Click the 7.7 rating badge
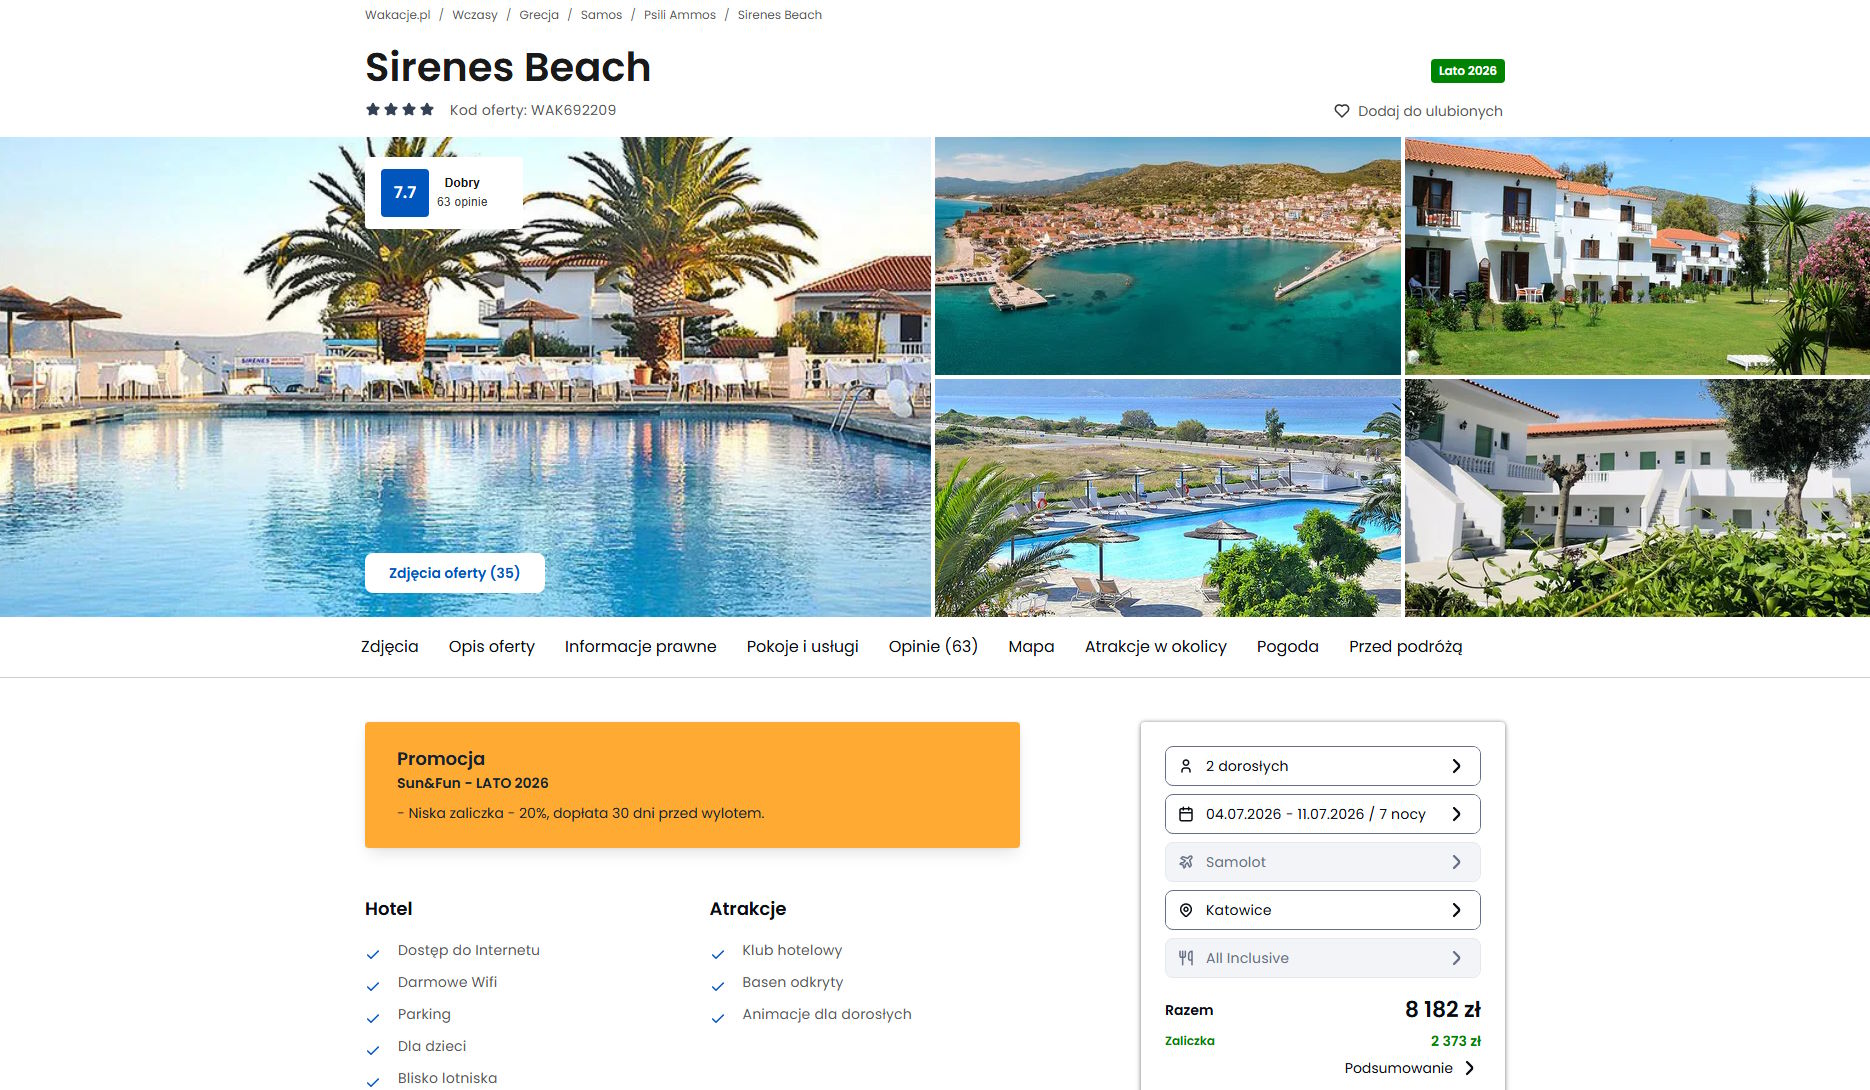This screenshot has width=1870, height=1090. click(x=405, y=193)
